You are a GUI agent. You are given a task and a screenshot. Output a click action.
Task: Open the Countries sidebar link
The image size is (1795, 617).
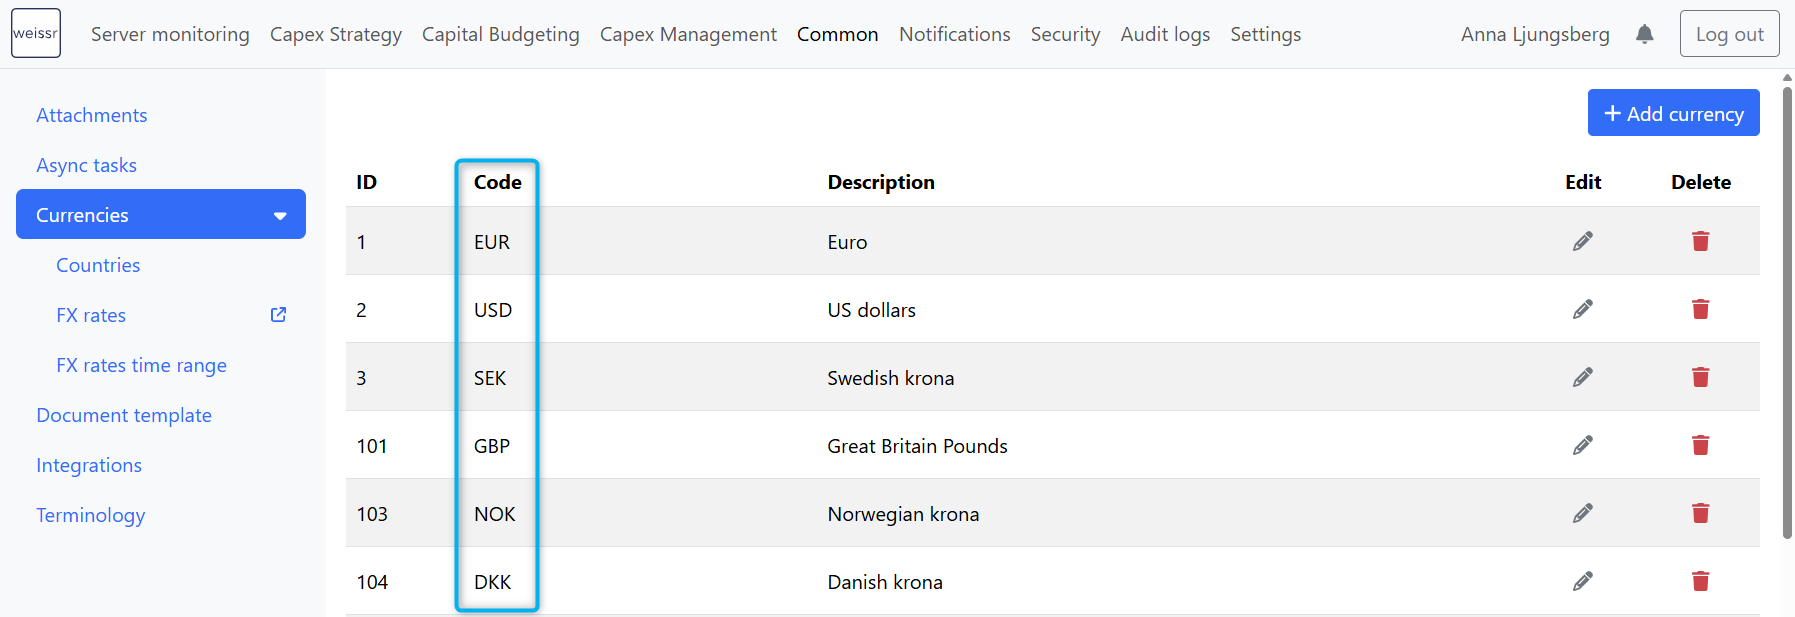98,265
